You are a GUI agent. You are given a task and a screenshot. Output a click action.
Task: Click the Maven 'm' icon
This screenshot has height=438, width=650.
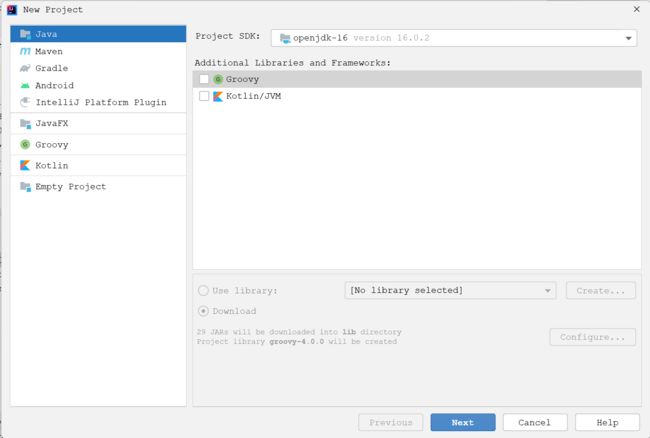point(25,51)
